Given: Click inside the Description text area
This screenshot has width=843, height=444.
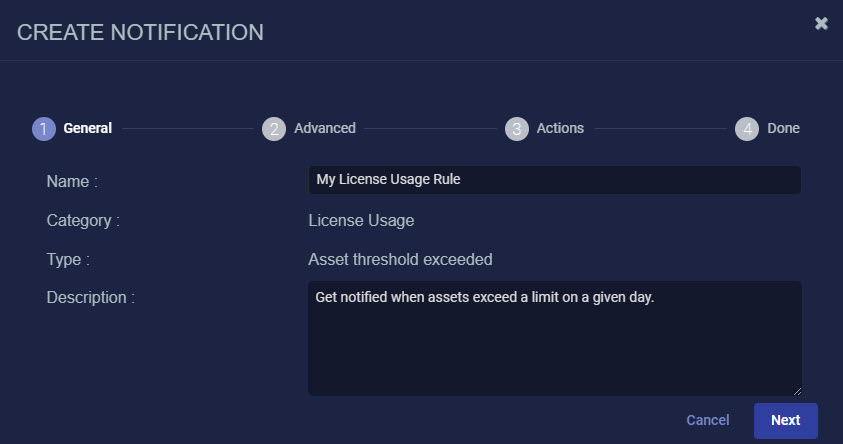Looking at the screenshot, I should [x=554, y=339].
